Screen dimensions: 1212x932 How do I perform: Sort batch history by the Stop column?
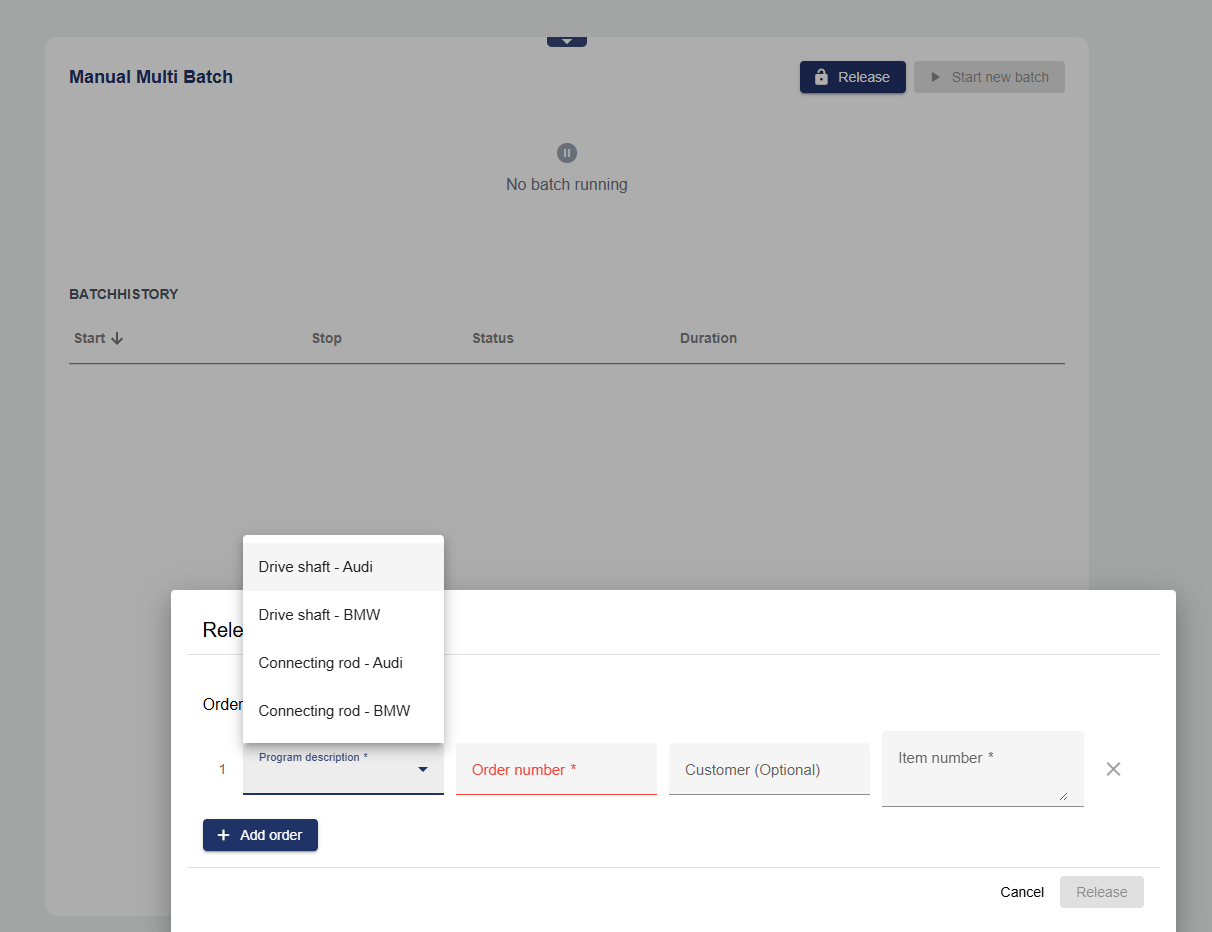pos(327,338)
